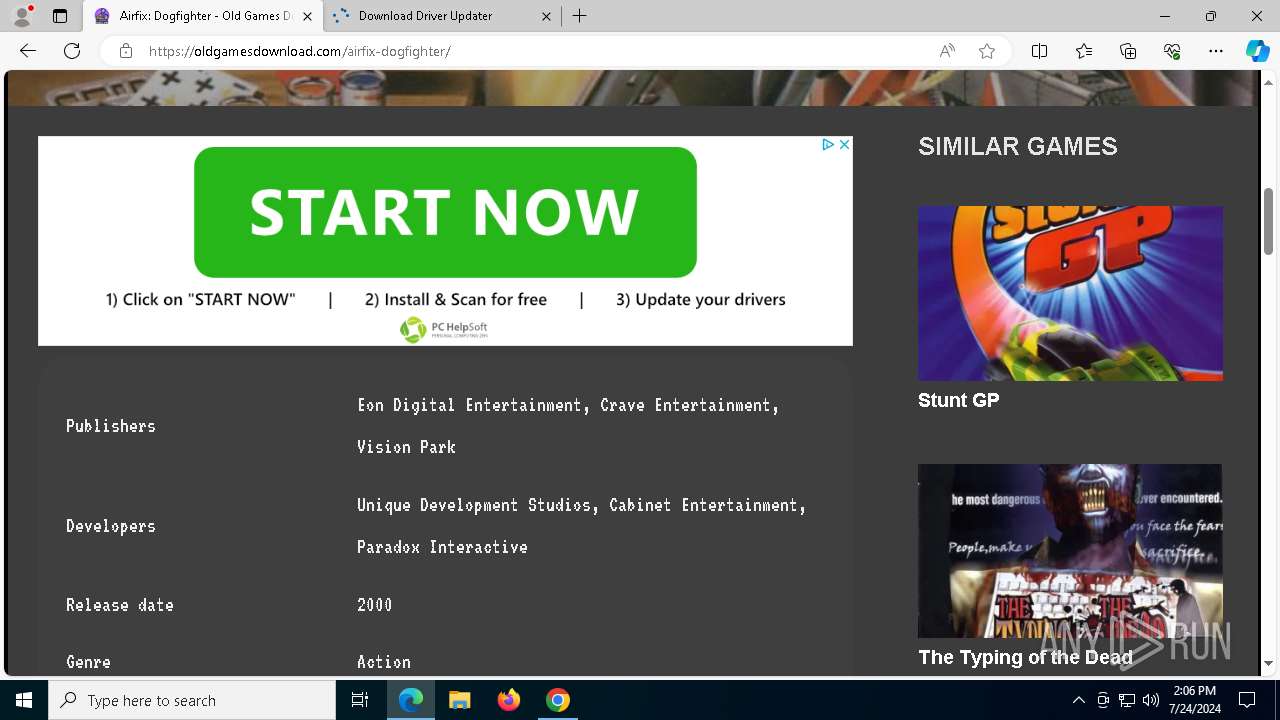Select the Release date label
This screenshot has width=1280, height=720.
(120, 605)
